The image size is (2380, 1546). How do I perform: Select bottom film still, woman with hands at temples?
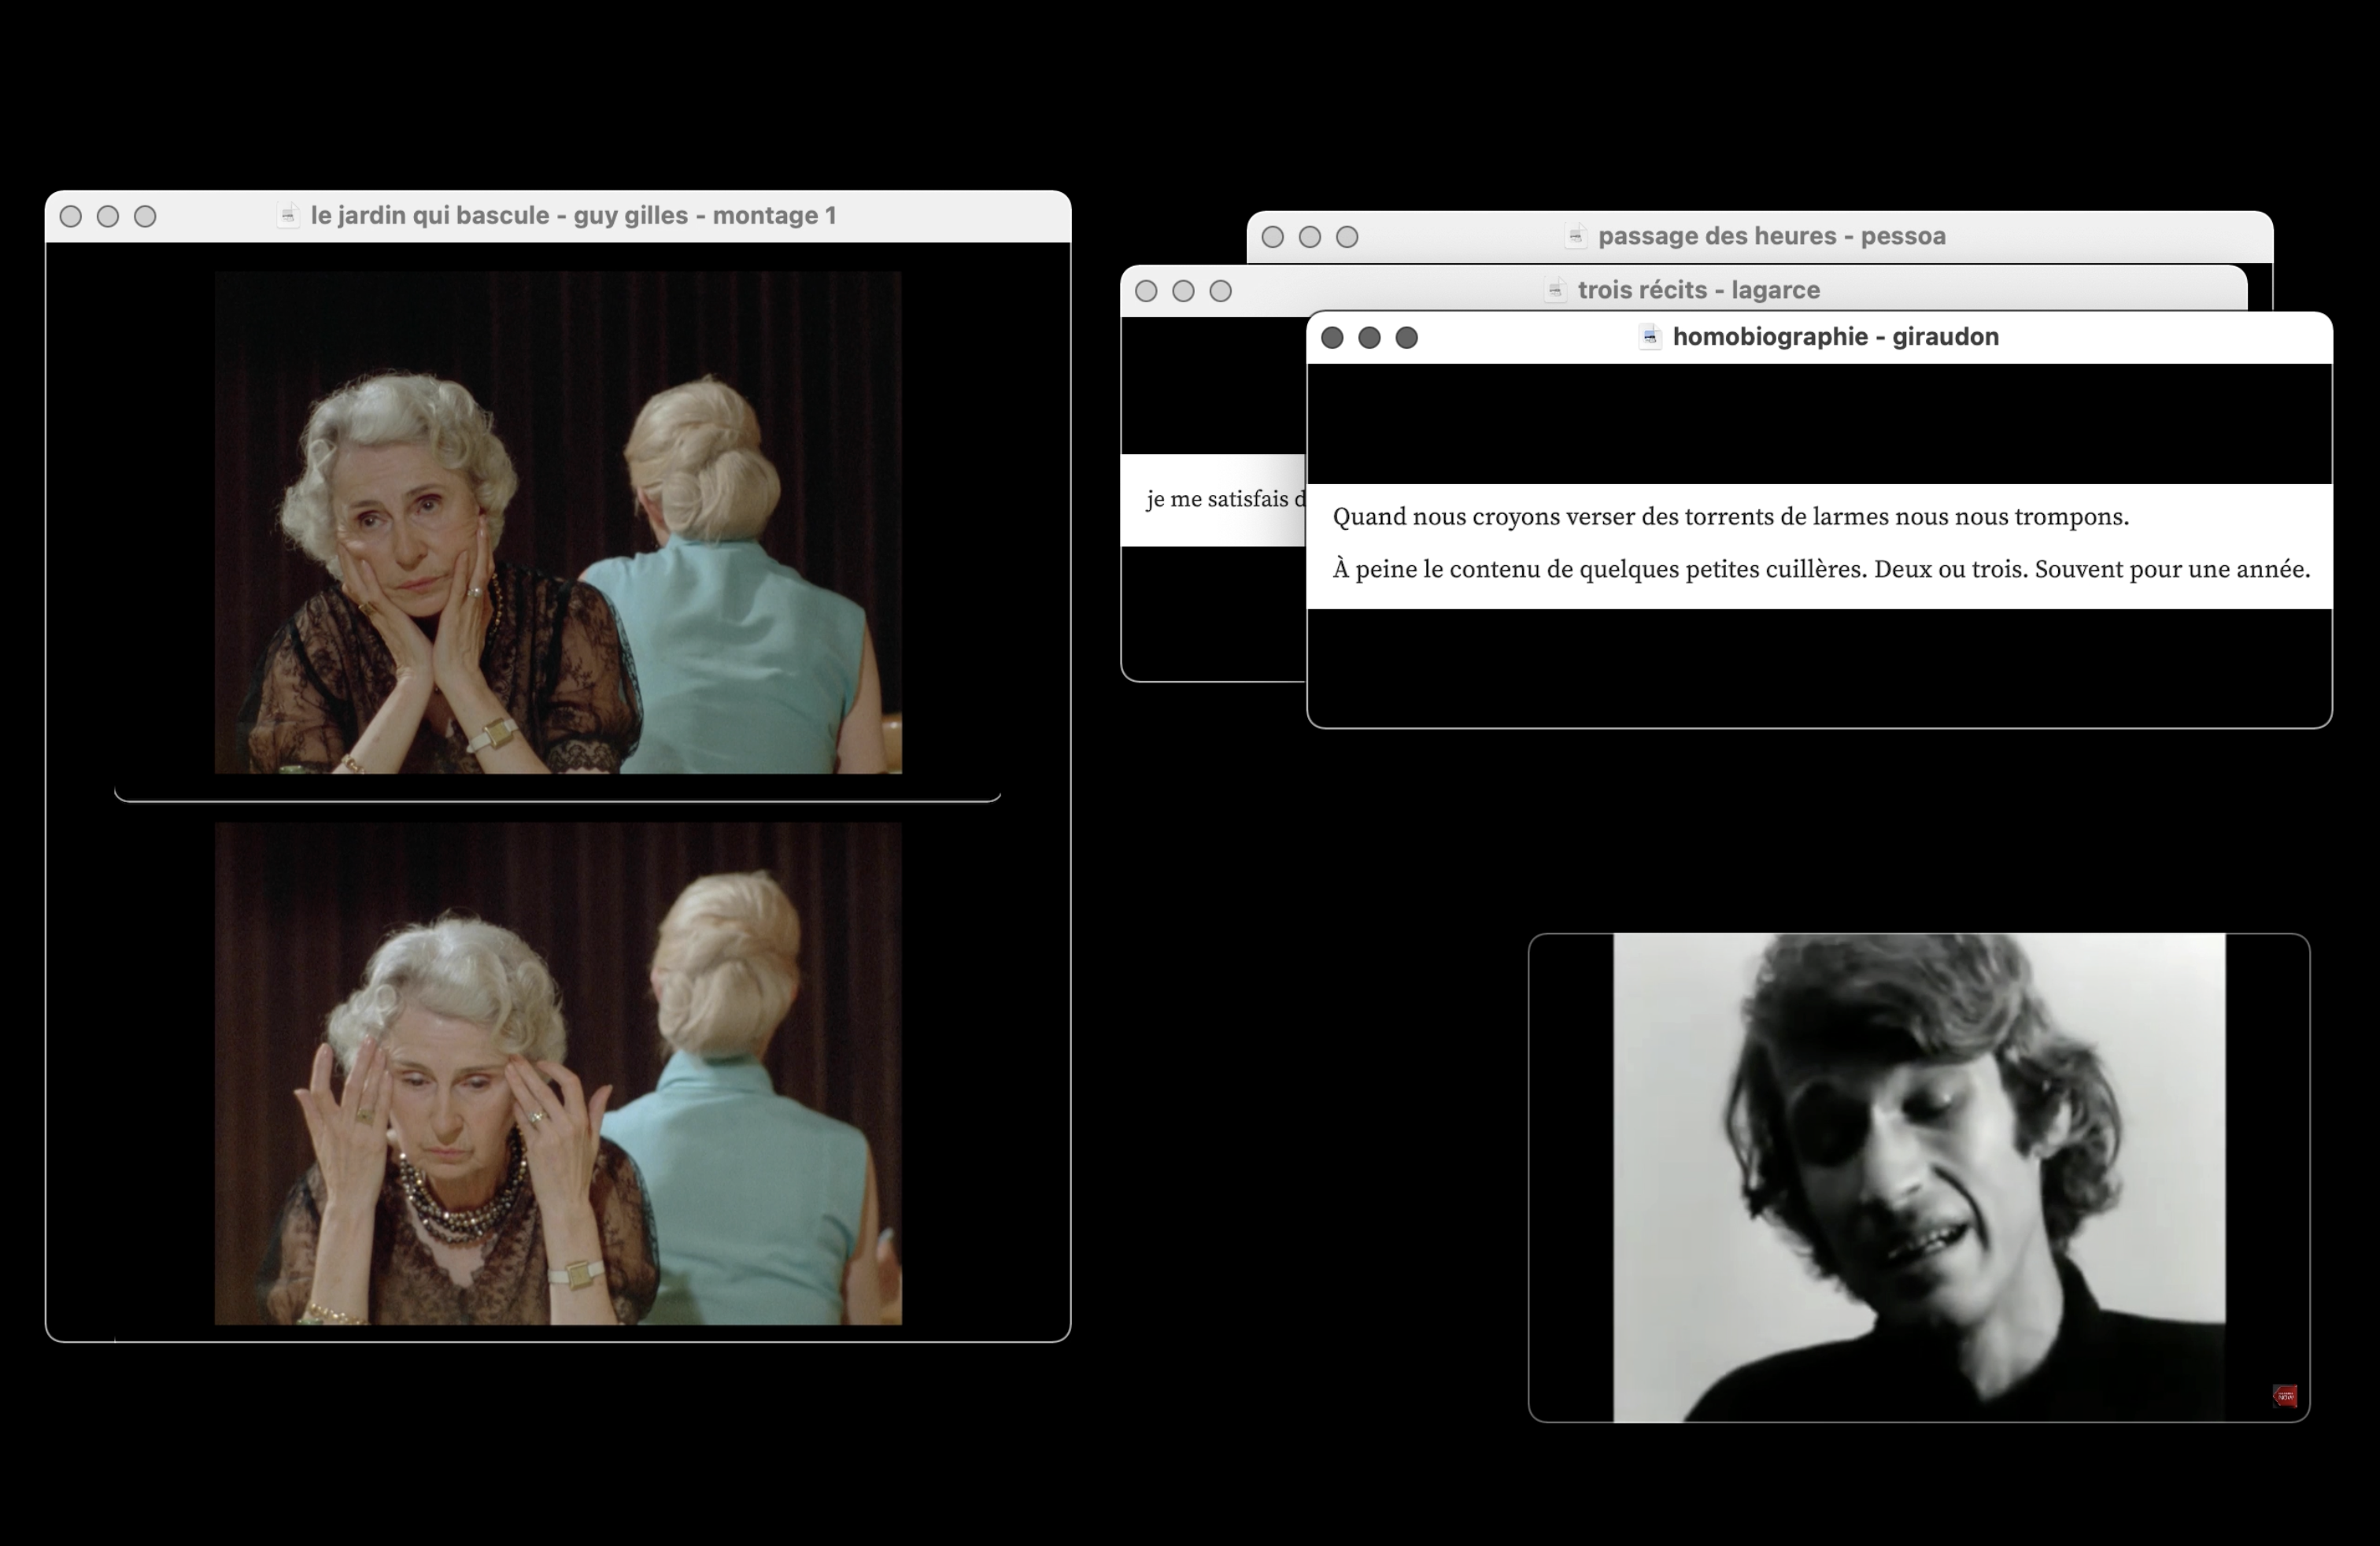(x=558, y=1073)
